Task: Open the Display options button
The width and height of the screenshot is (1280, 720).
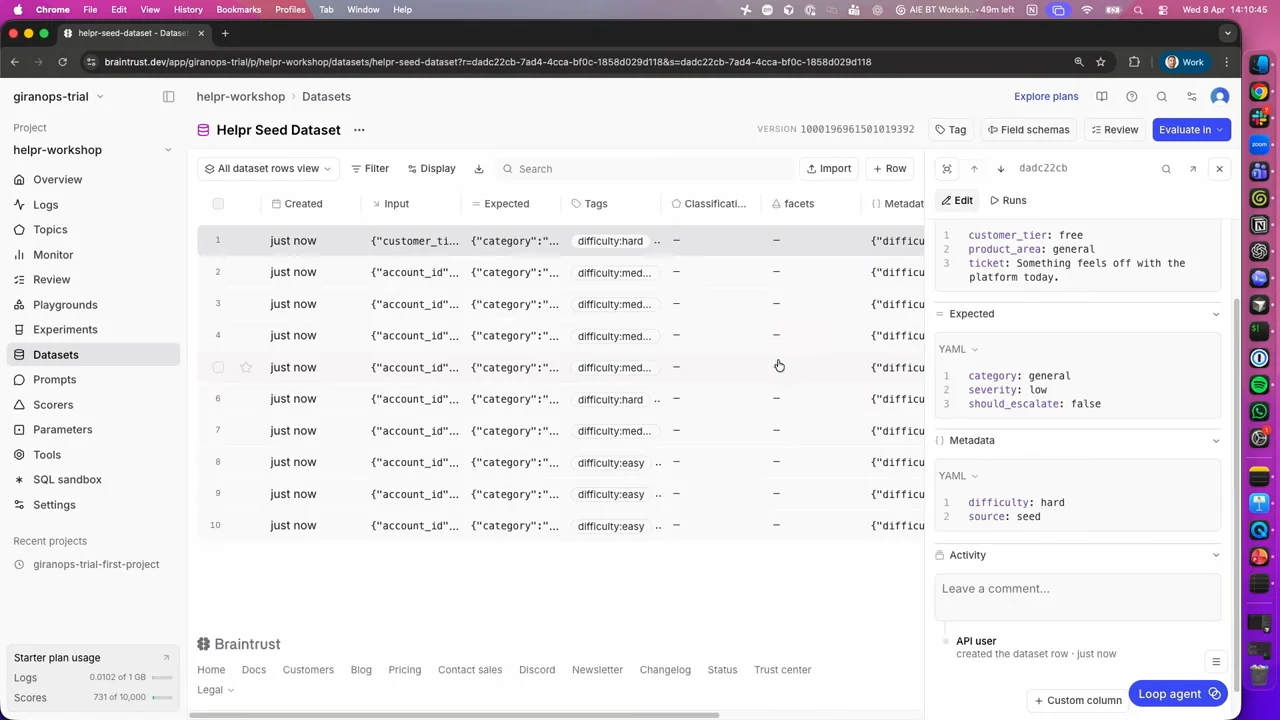Action: point(430,169)
